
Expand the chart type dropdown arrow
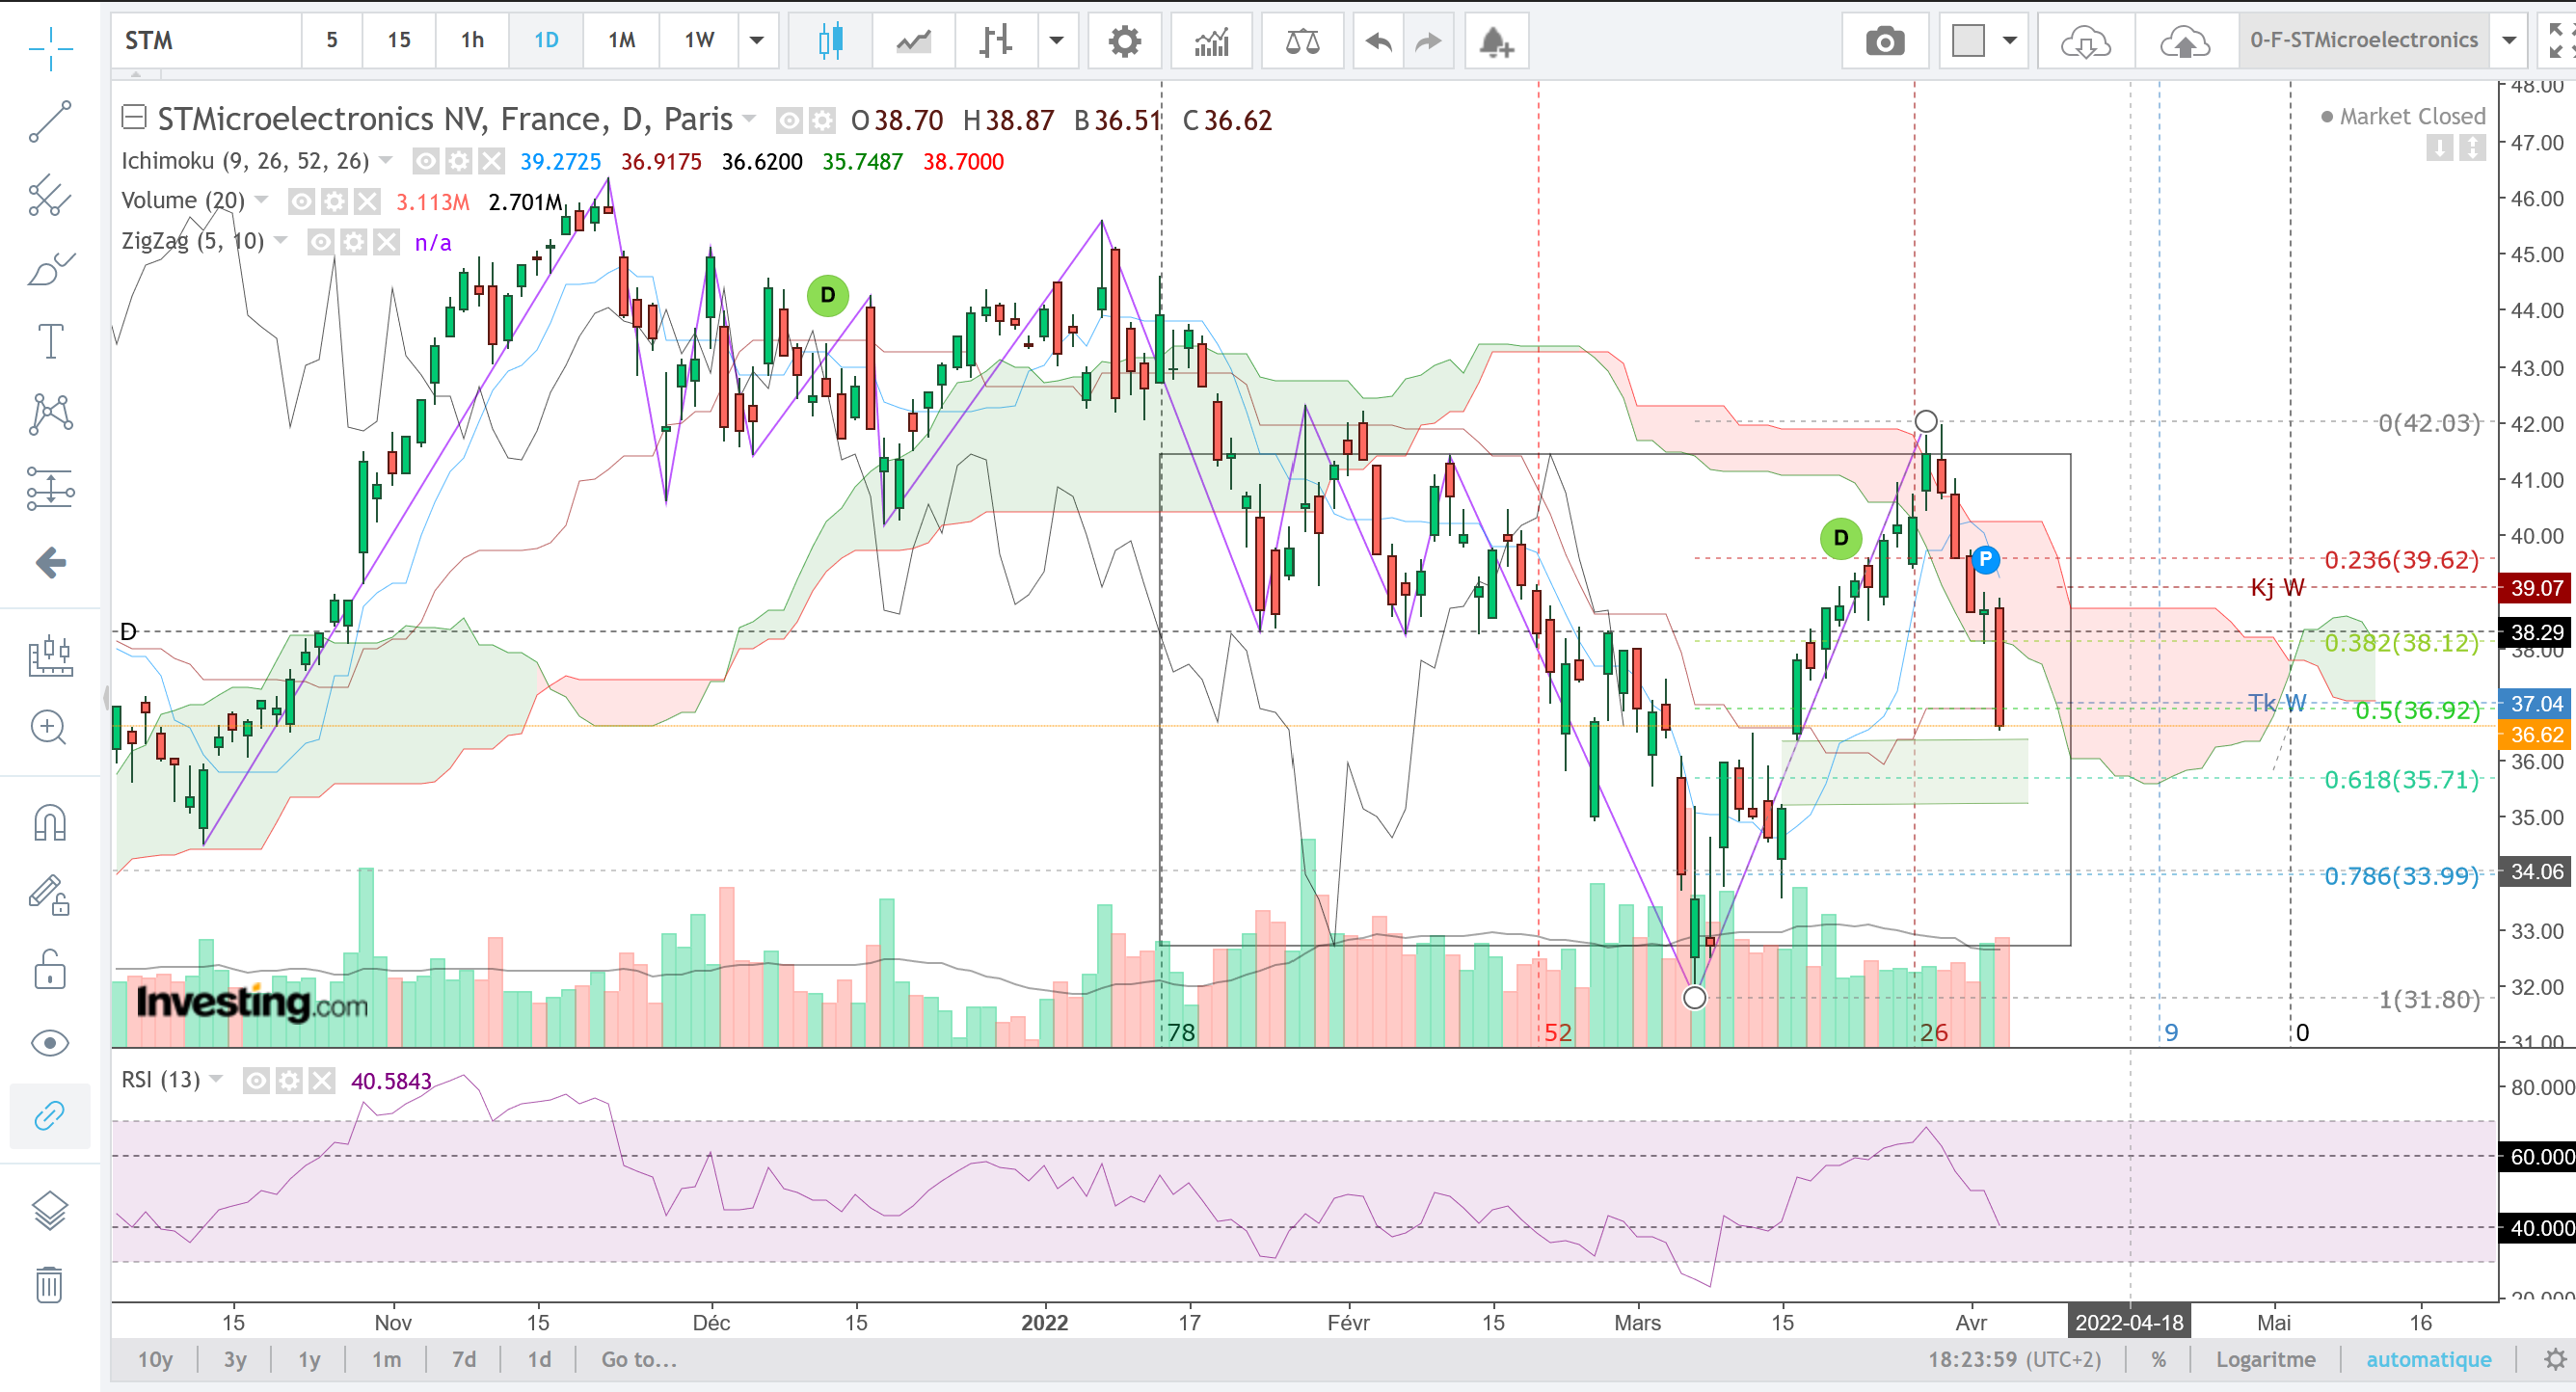pyautogui.click(x=1056, y=41)
